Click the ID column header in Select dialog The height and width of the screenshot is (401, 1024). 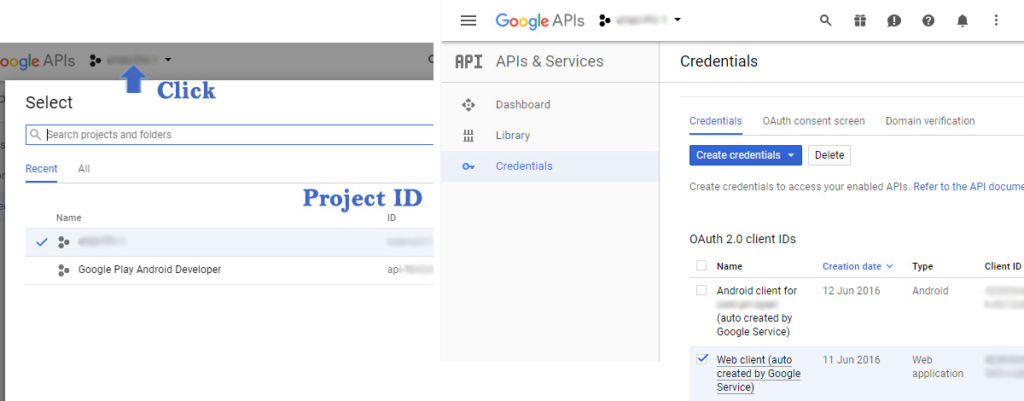coord(391,218)
